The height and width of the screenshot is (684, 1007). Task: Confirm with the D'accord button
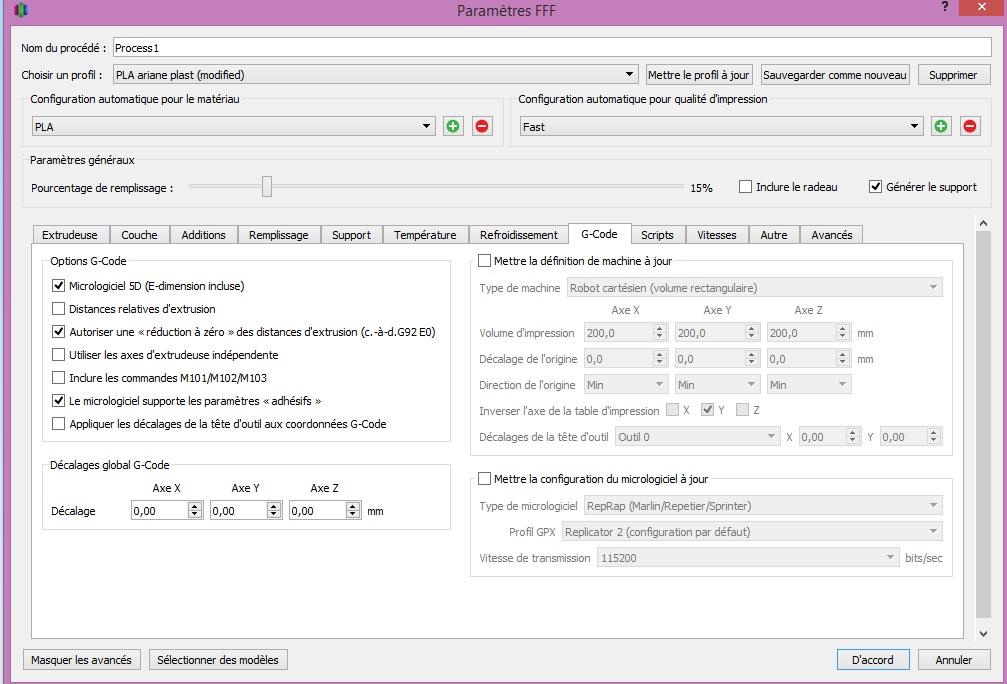[x=873, y=660]
